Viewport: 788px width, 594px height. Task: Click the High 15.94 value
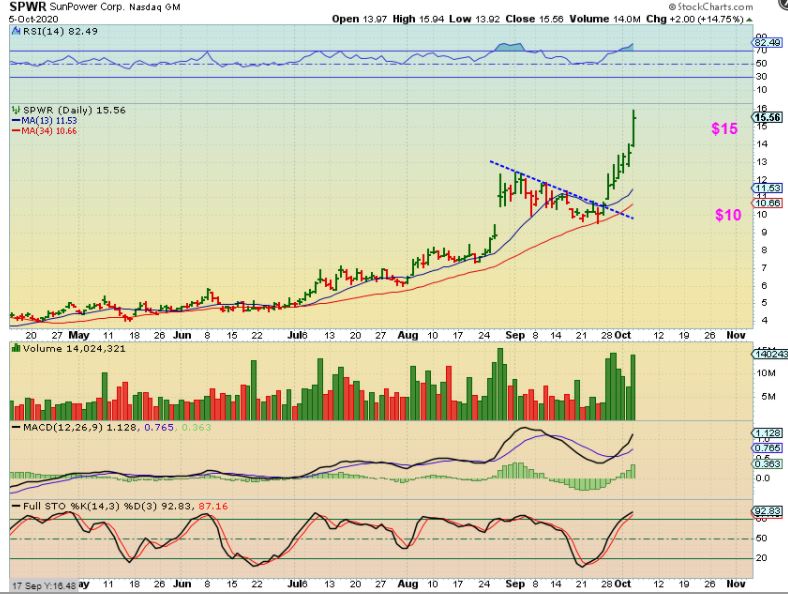pos(418,19)
